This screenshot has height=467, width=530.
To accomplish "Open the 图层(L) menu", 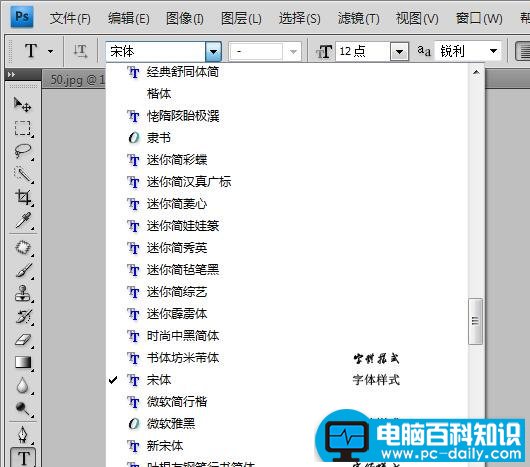I will click(x=241, y=18).
